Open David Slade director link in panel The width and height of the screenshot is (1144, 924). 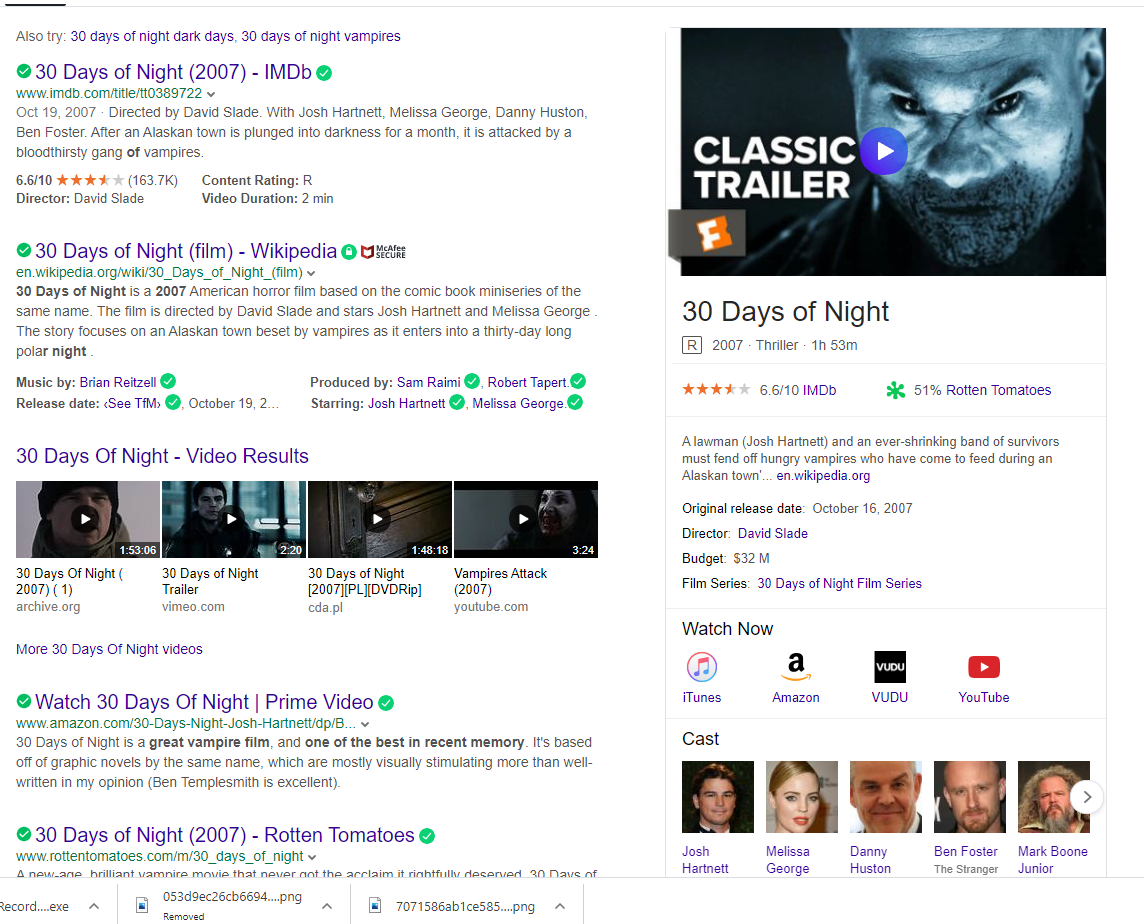[x=773, y=534]
